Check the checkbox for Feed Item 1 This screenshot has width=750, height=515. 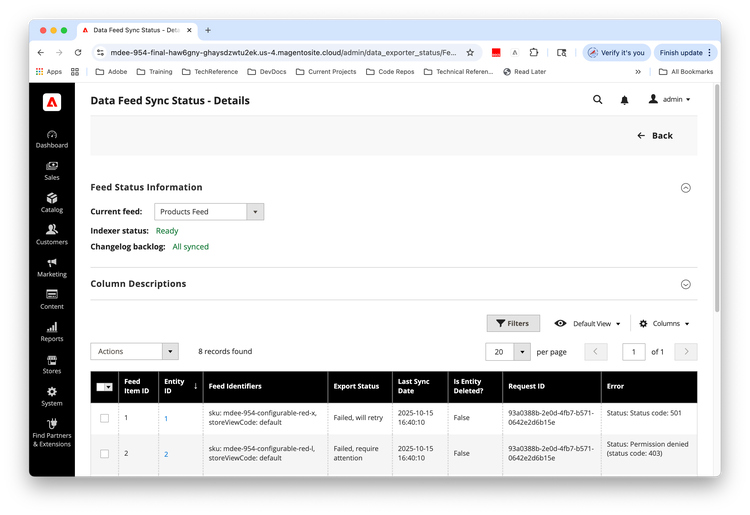[104, 418]
